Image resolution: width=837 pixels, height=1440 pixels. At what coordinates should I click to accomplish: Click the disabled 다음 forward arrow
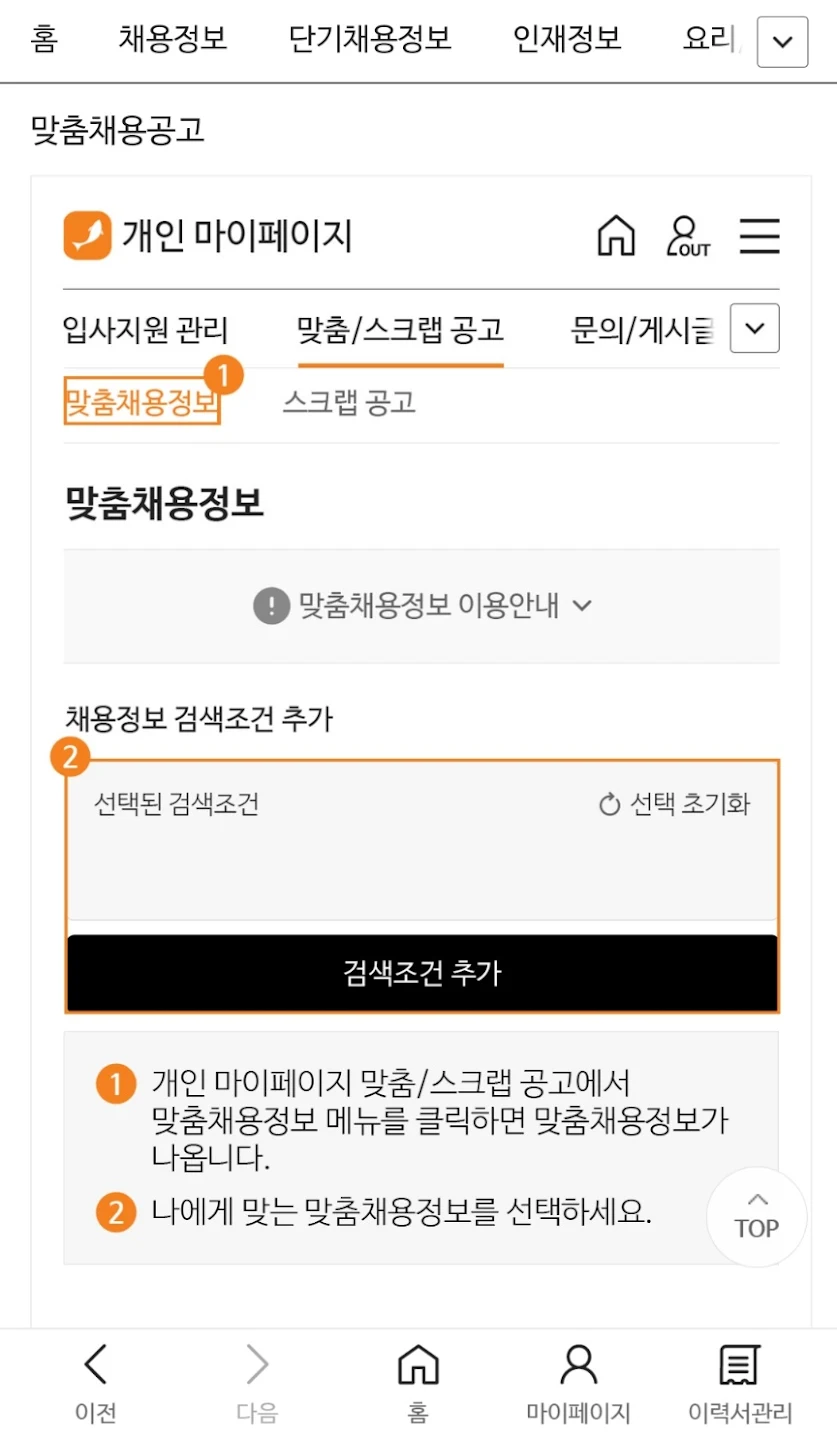pyautogui.click(x=258, y=1363)
